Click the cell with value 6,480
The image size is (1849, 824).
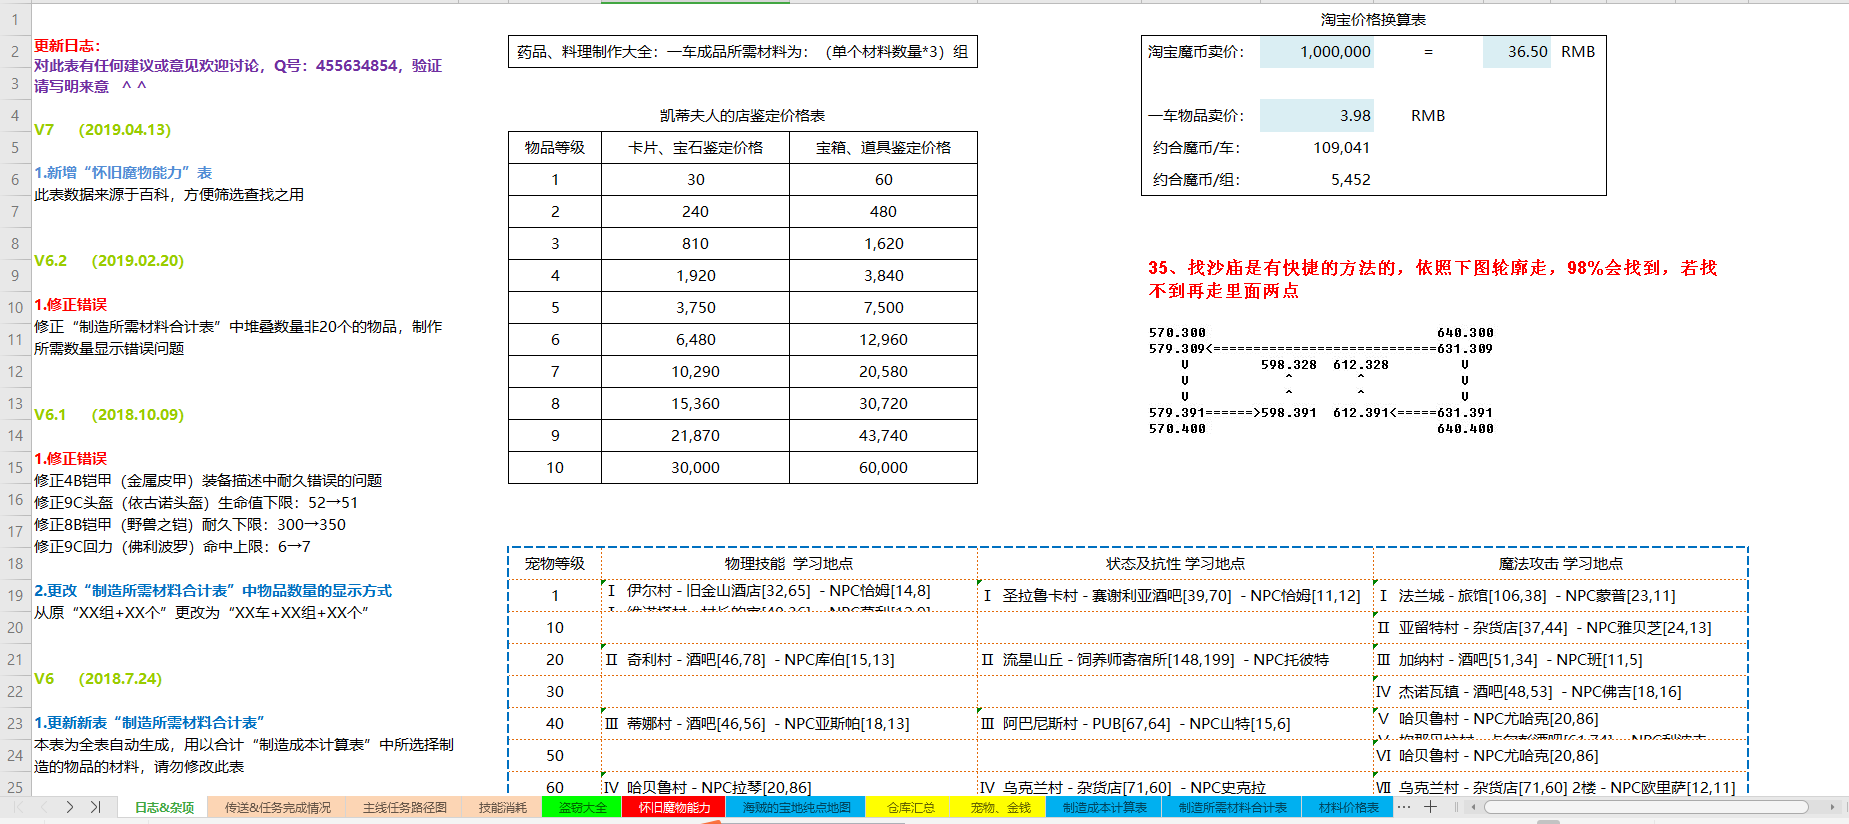pos(695,340)
